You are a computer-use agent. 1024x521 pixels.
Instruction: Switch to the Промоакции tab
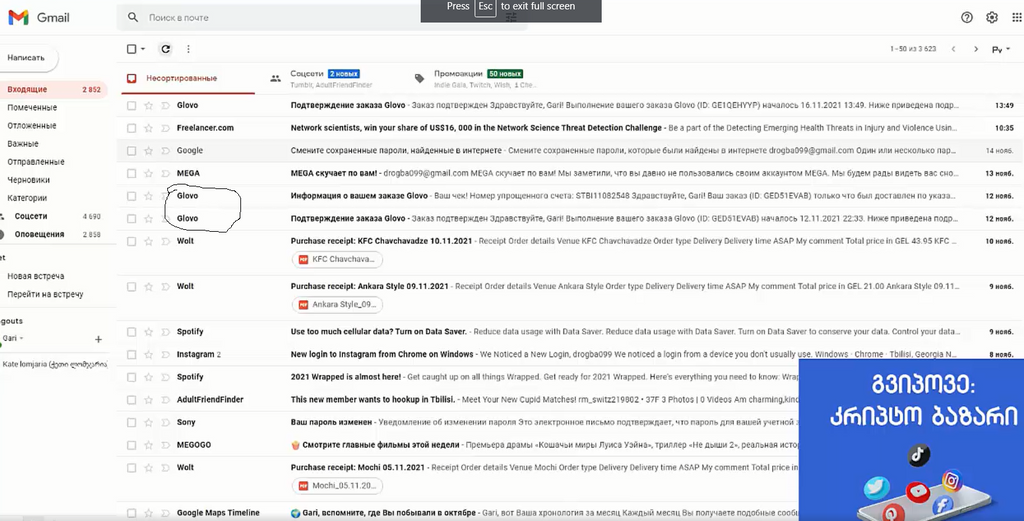click(477, 78)
